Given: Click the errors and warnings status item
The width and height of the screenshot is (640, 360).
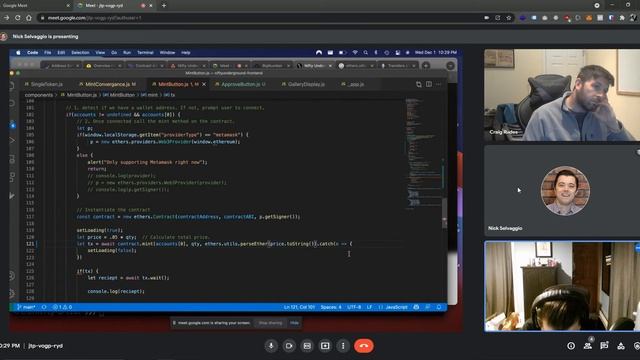Looking at the screenshot, I should (62, 307).
